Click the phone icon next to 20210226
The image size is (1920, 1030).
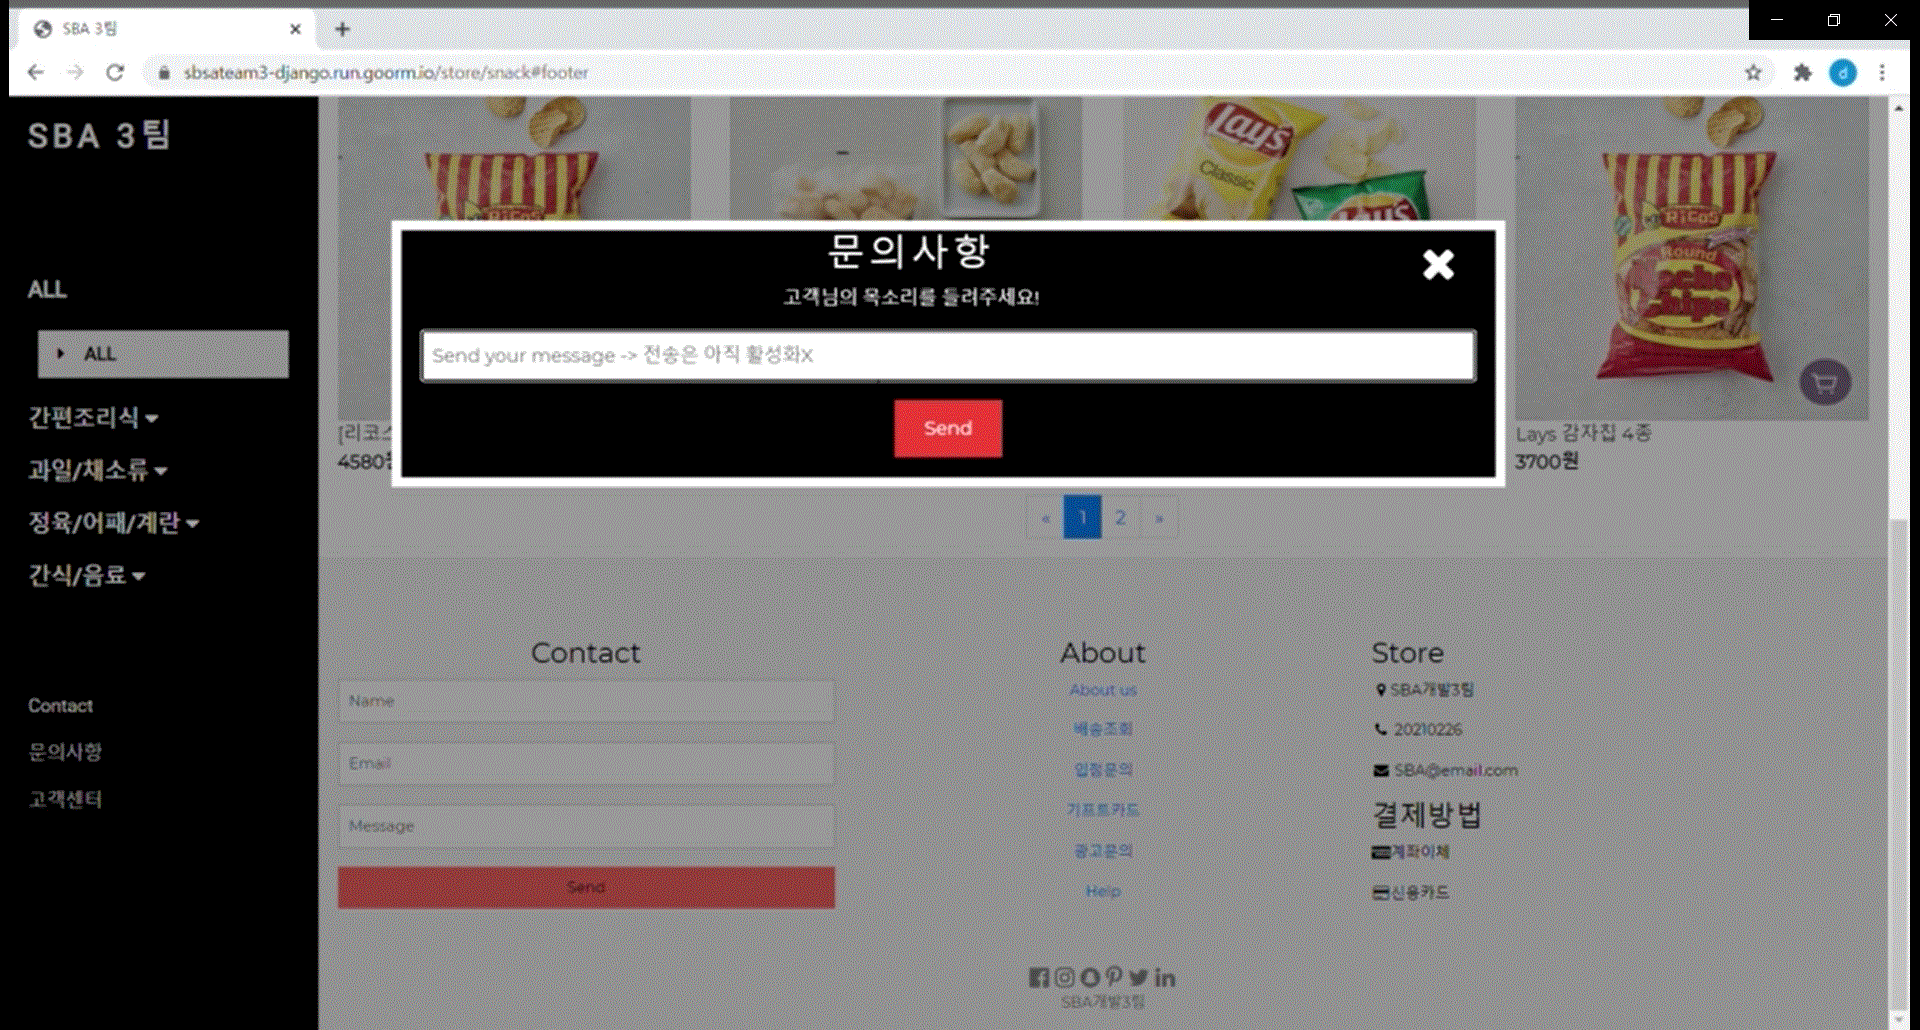point(1381,729)
